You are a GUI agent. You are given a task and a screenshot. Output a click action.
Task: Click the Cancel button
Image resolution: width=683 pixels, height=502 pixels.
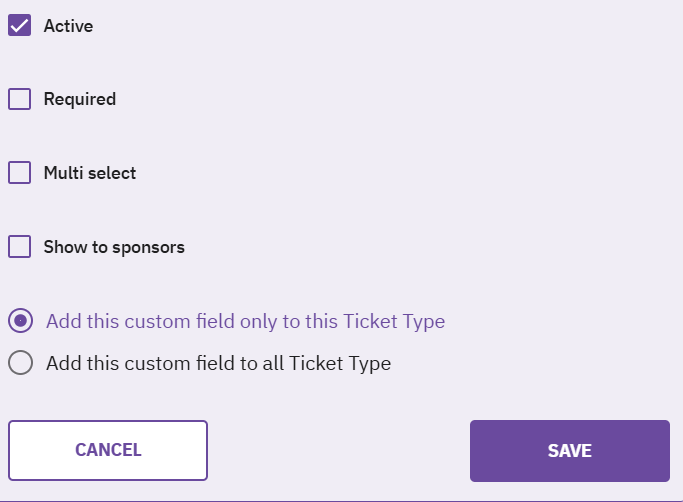[x=108, y=450]
